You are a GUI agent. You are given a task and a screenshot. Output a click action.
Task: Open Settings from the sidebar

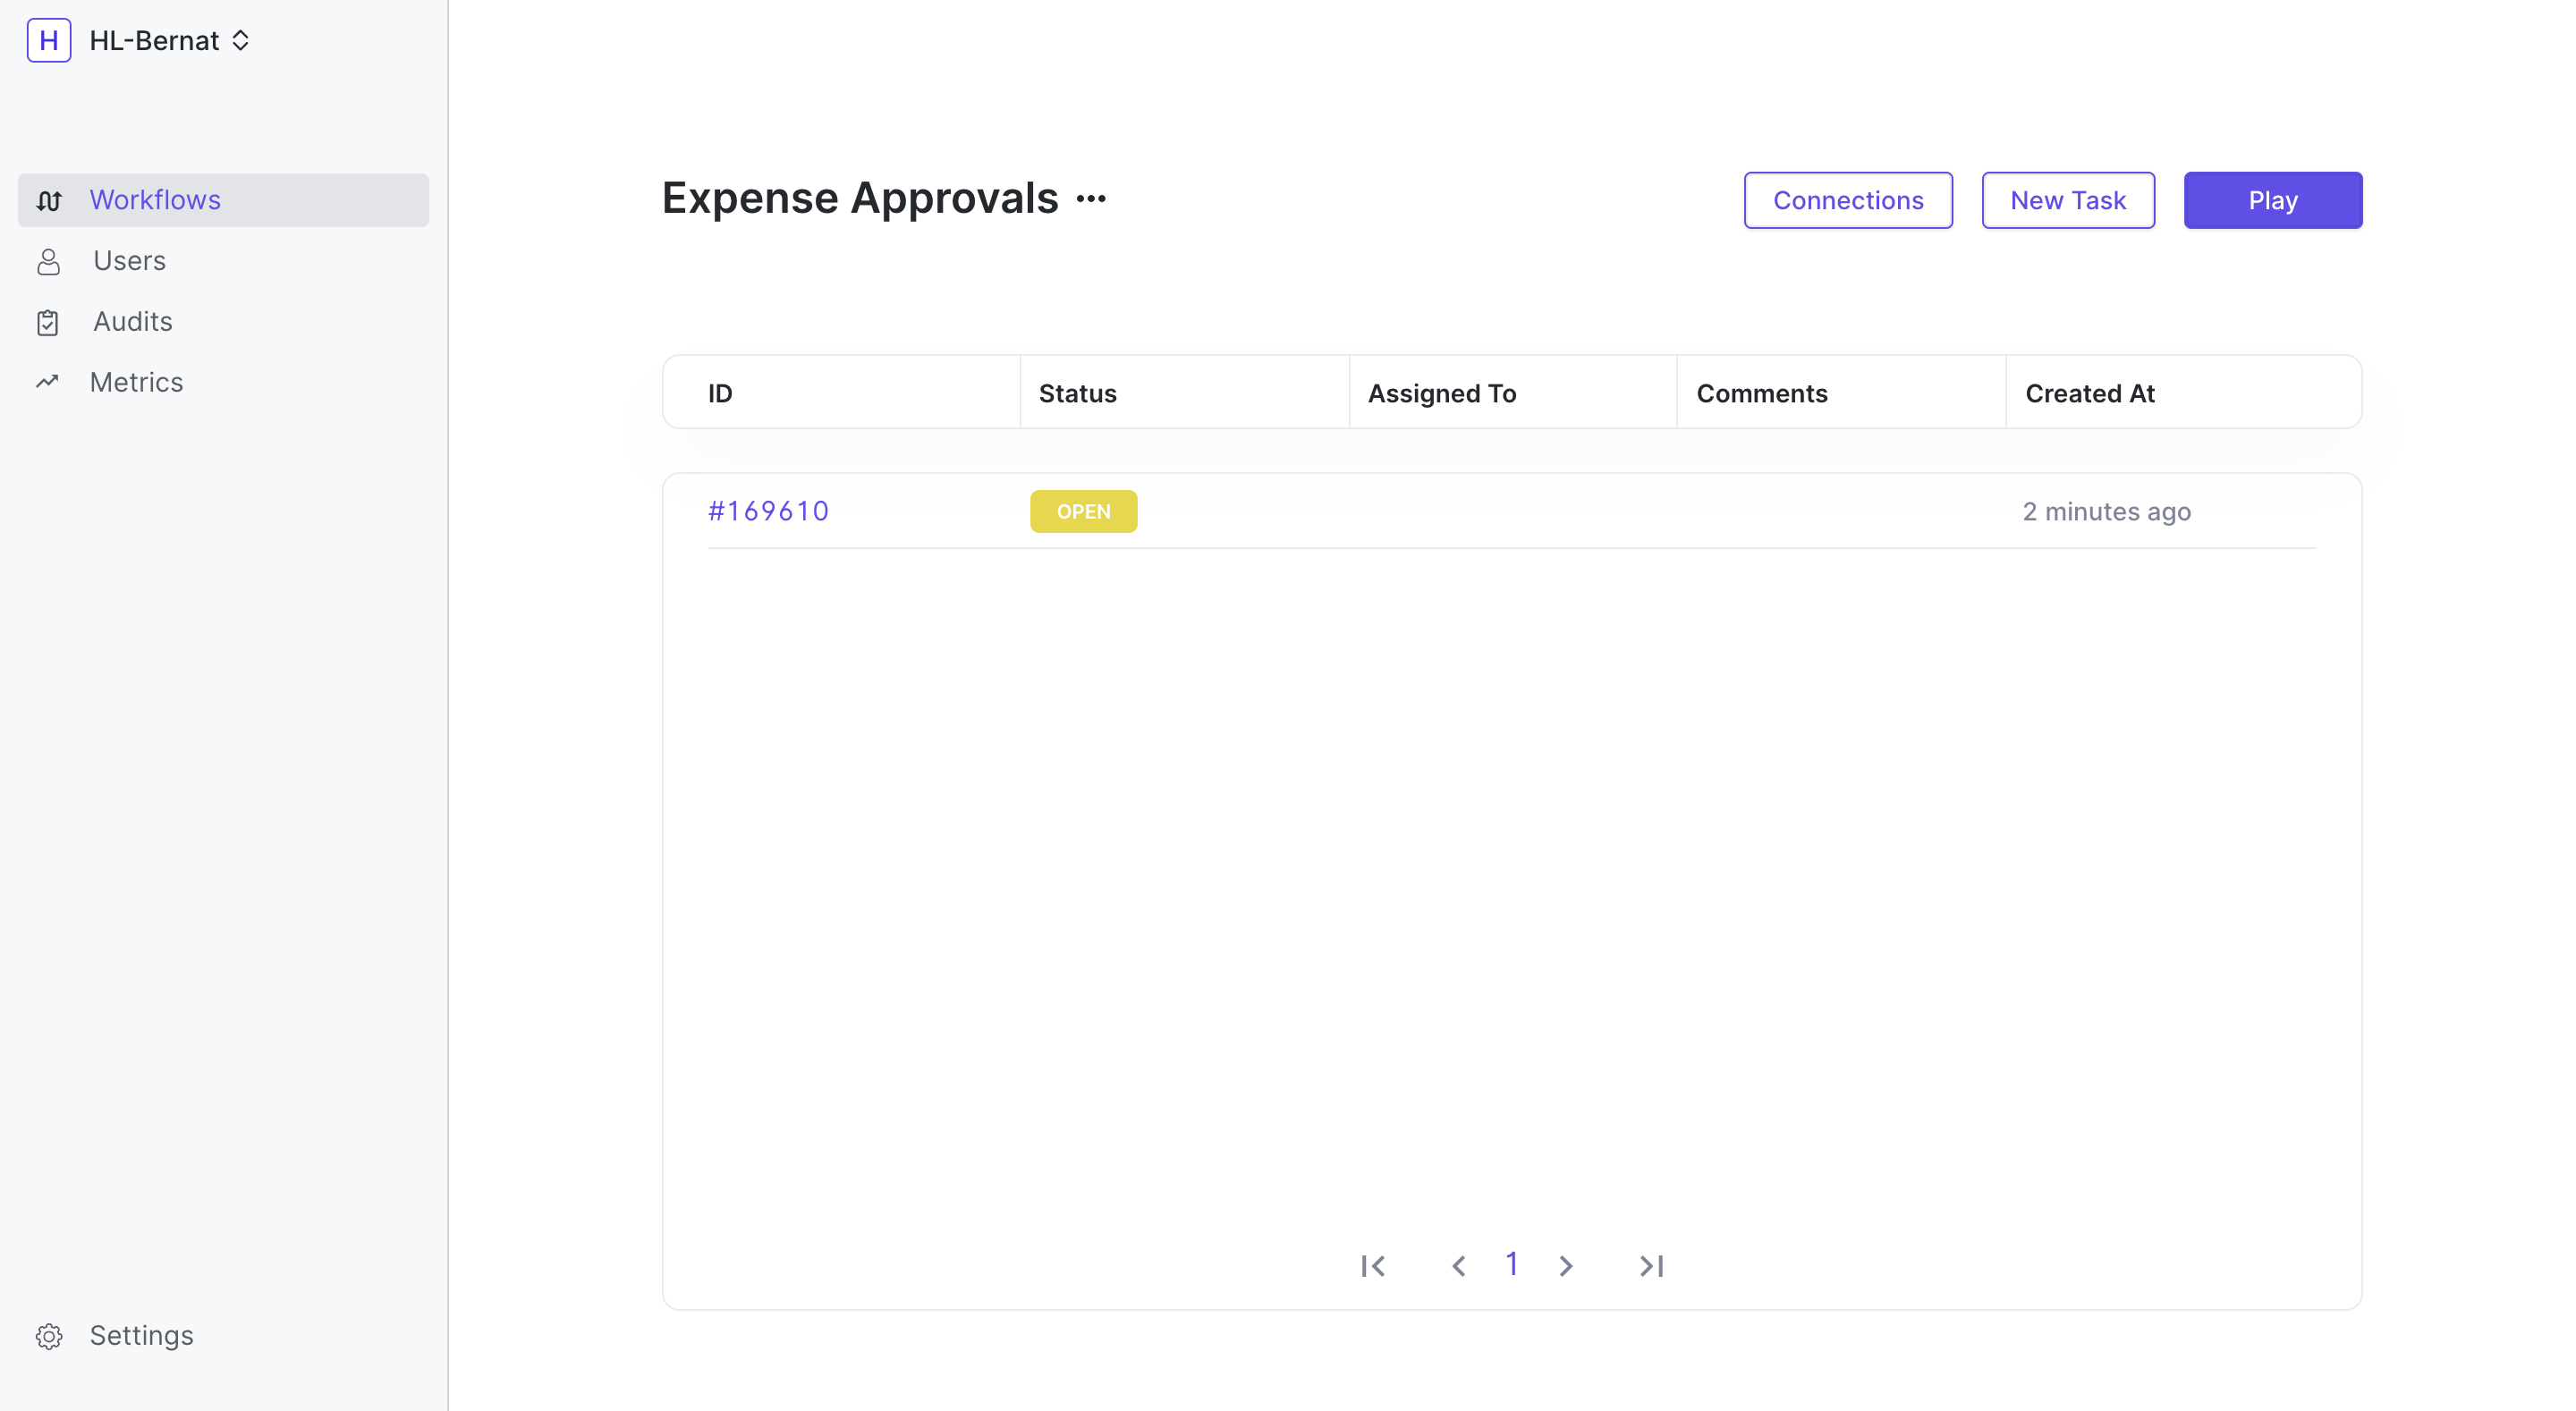pyautogui.click(x=141, y=1336)
